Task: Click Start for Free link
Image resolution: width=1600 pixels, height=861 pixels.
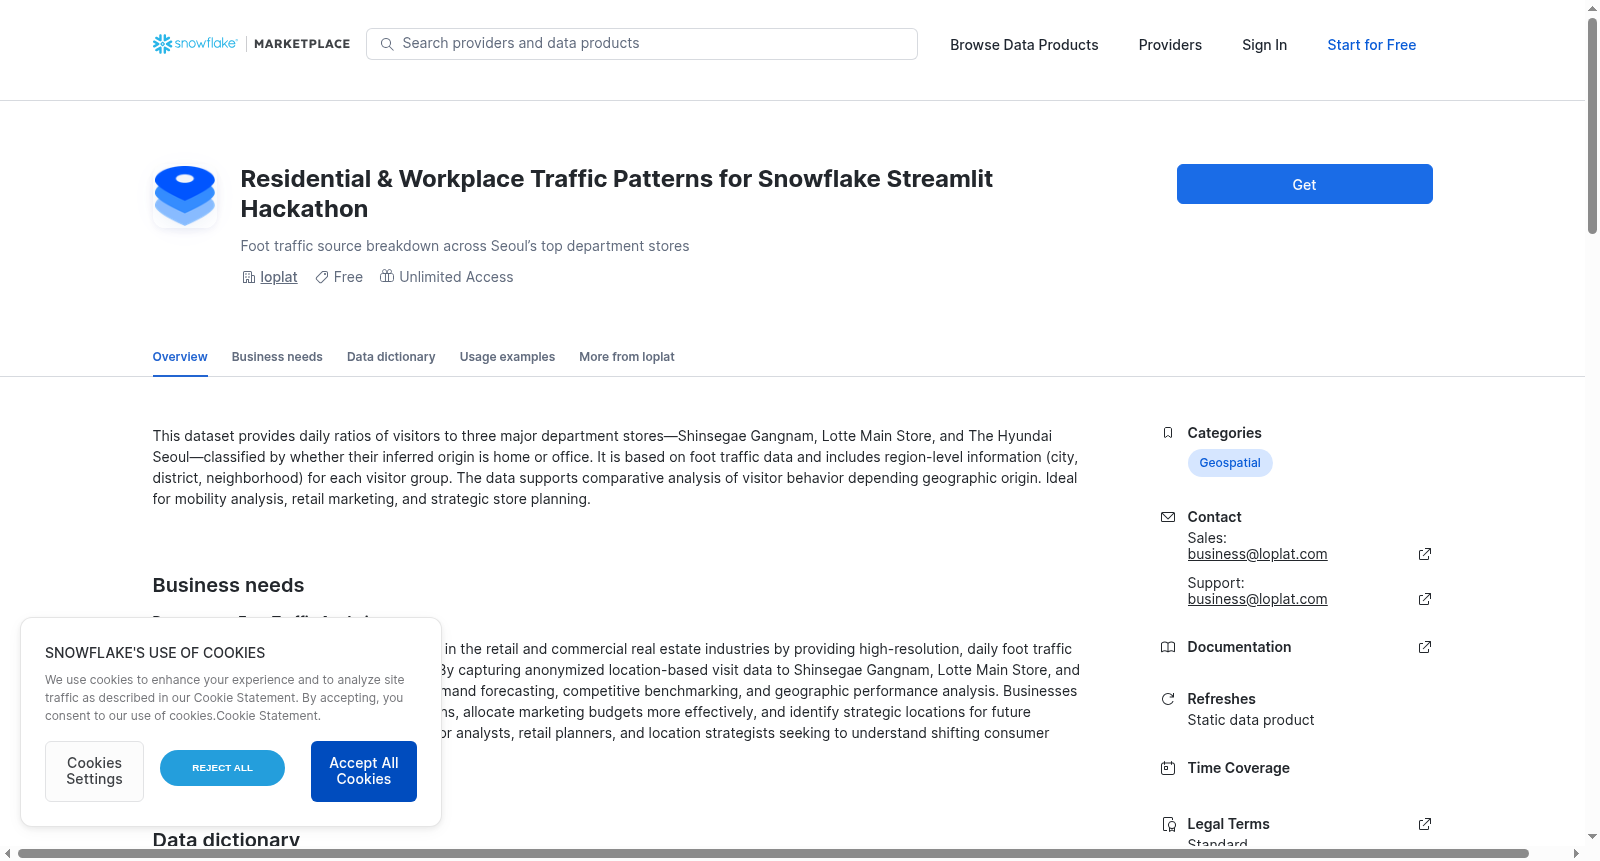Action: [1371, 45]
